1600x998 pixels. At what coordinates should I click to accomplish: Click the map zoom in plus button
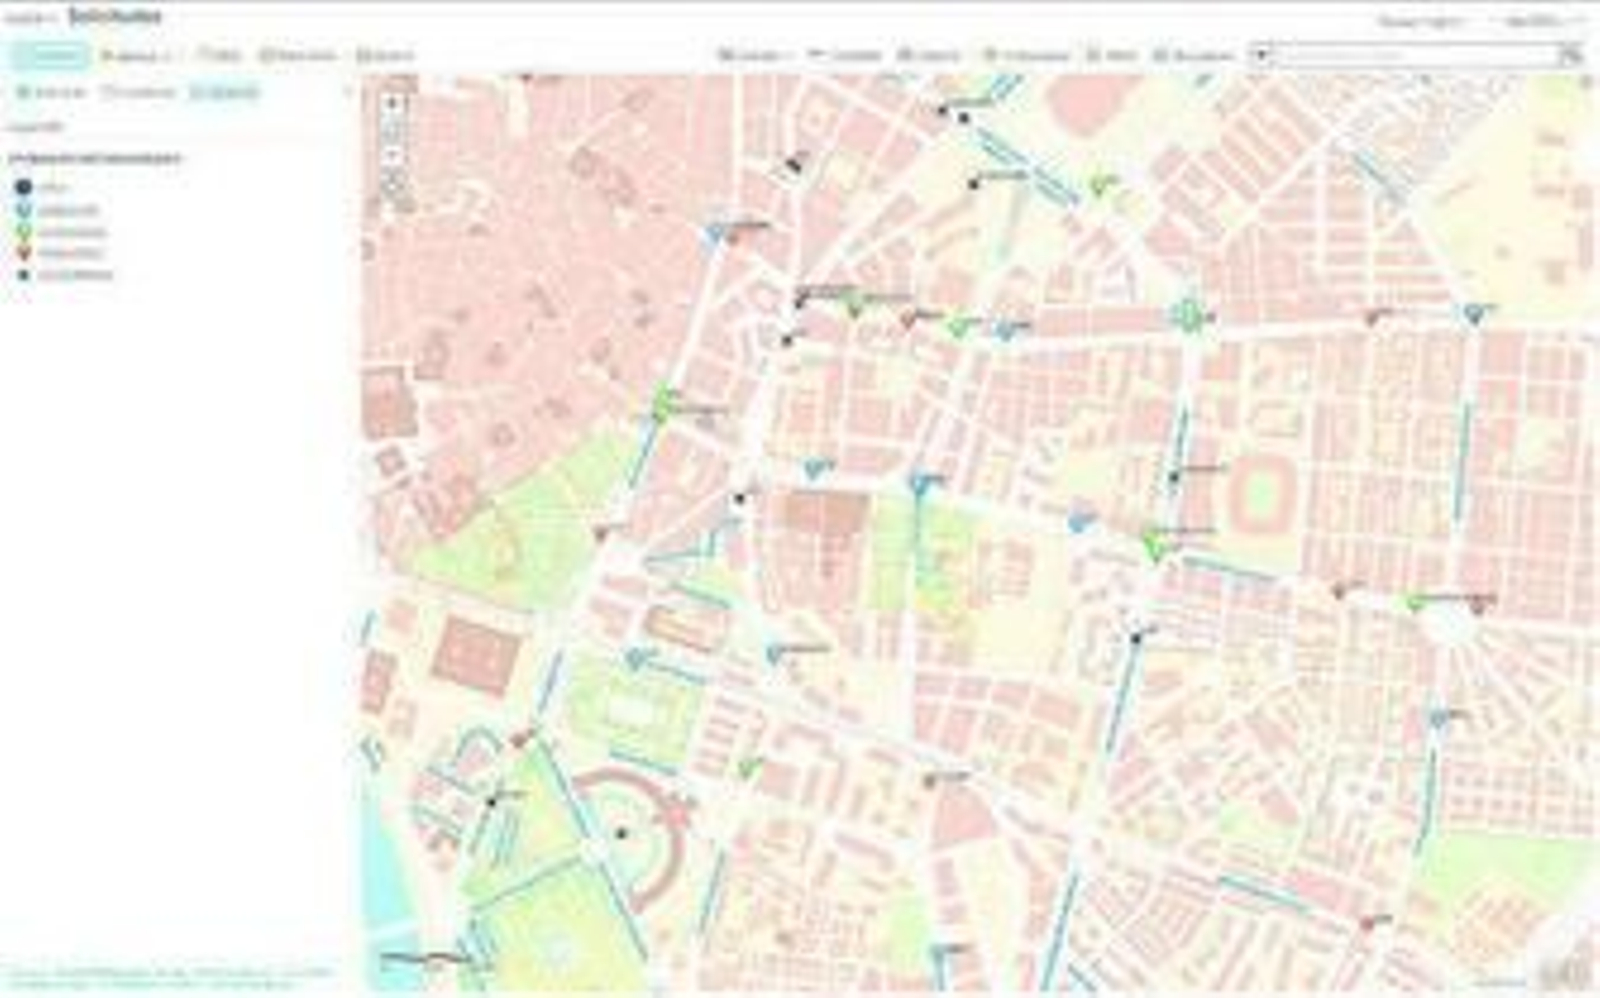[393, 103]
